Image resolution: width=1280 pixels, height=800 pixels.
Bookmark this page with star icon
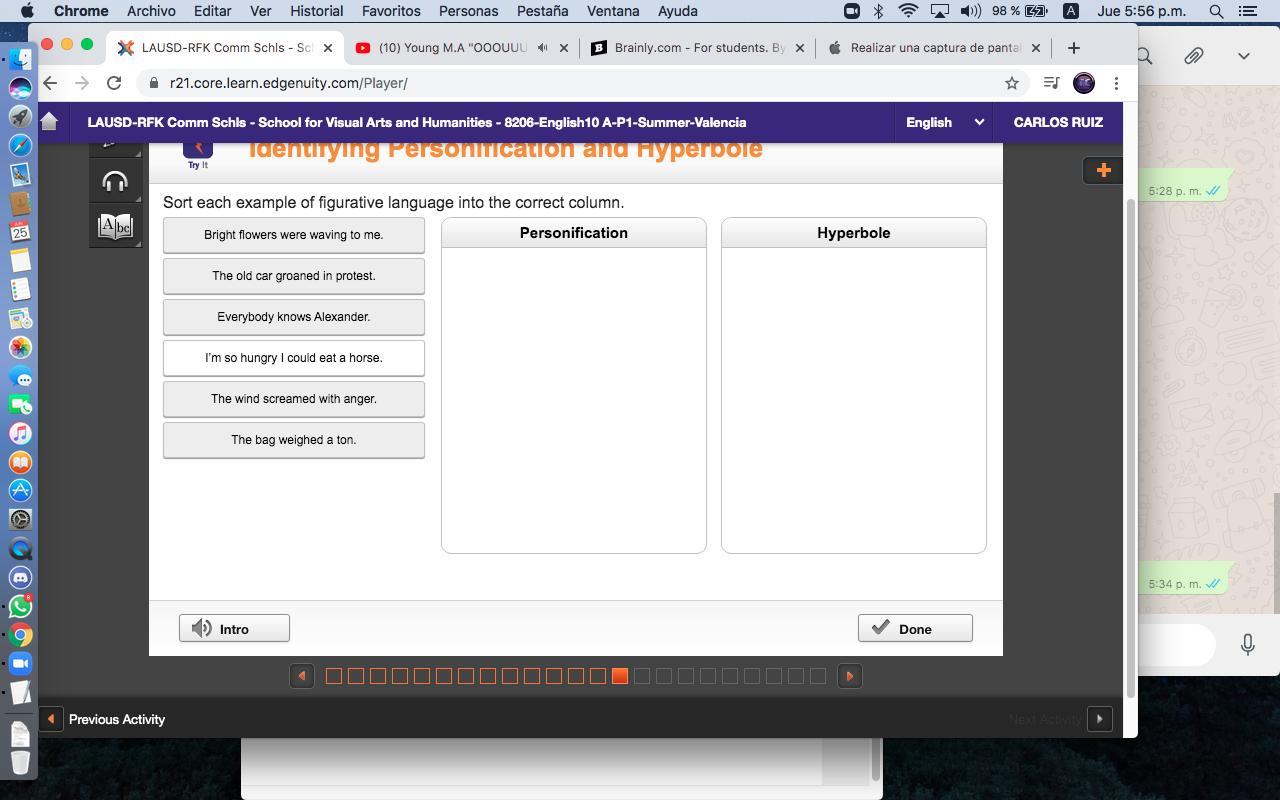(1012, 83)
